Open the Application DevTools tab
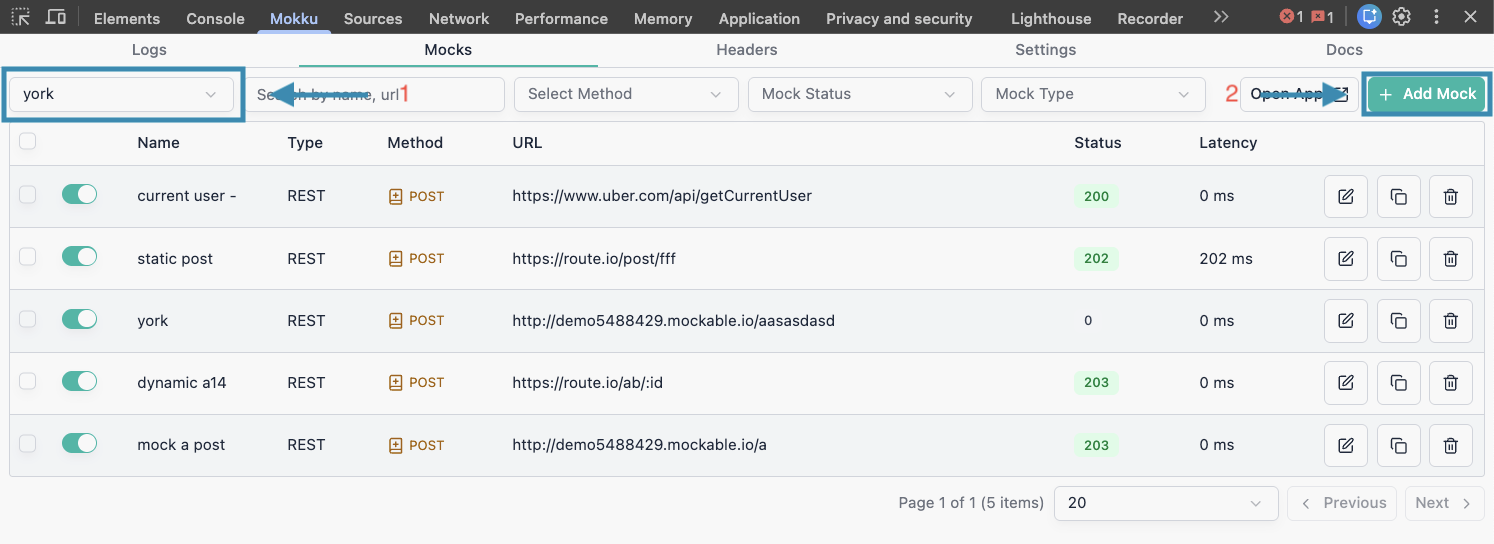Screen dimensions: 1494x544 tap(759, 18)
